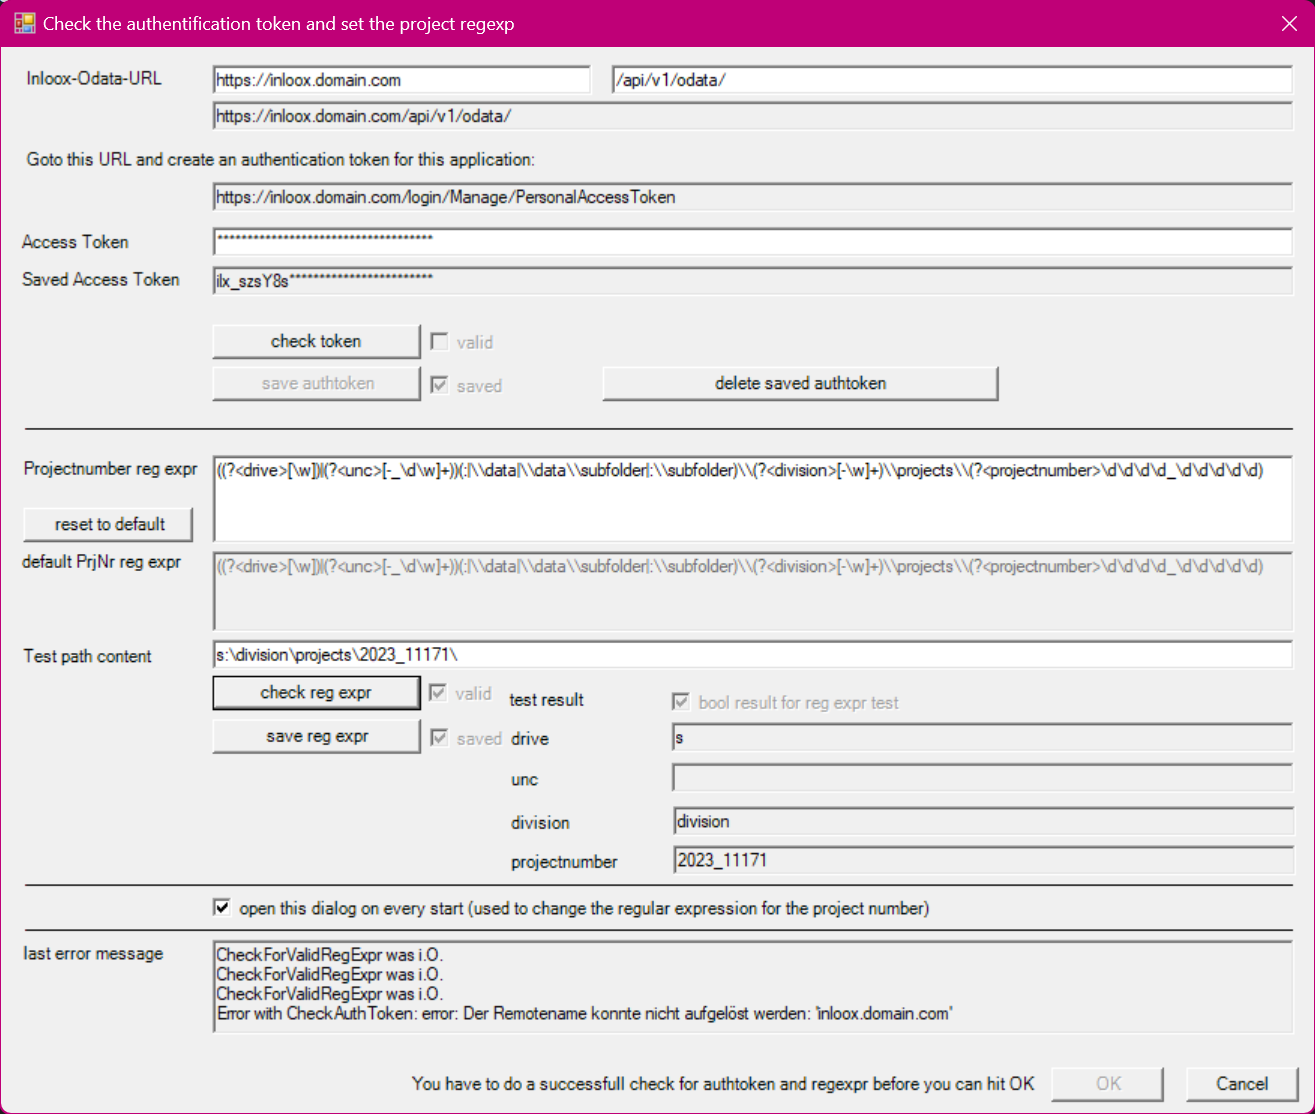Image resolution: width=1315 pixels, height=1114 pixels.
Task: Click the empty unc result field
Action: point(983,778)
